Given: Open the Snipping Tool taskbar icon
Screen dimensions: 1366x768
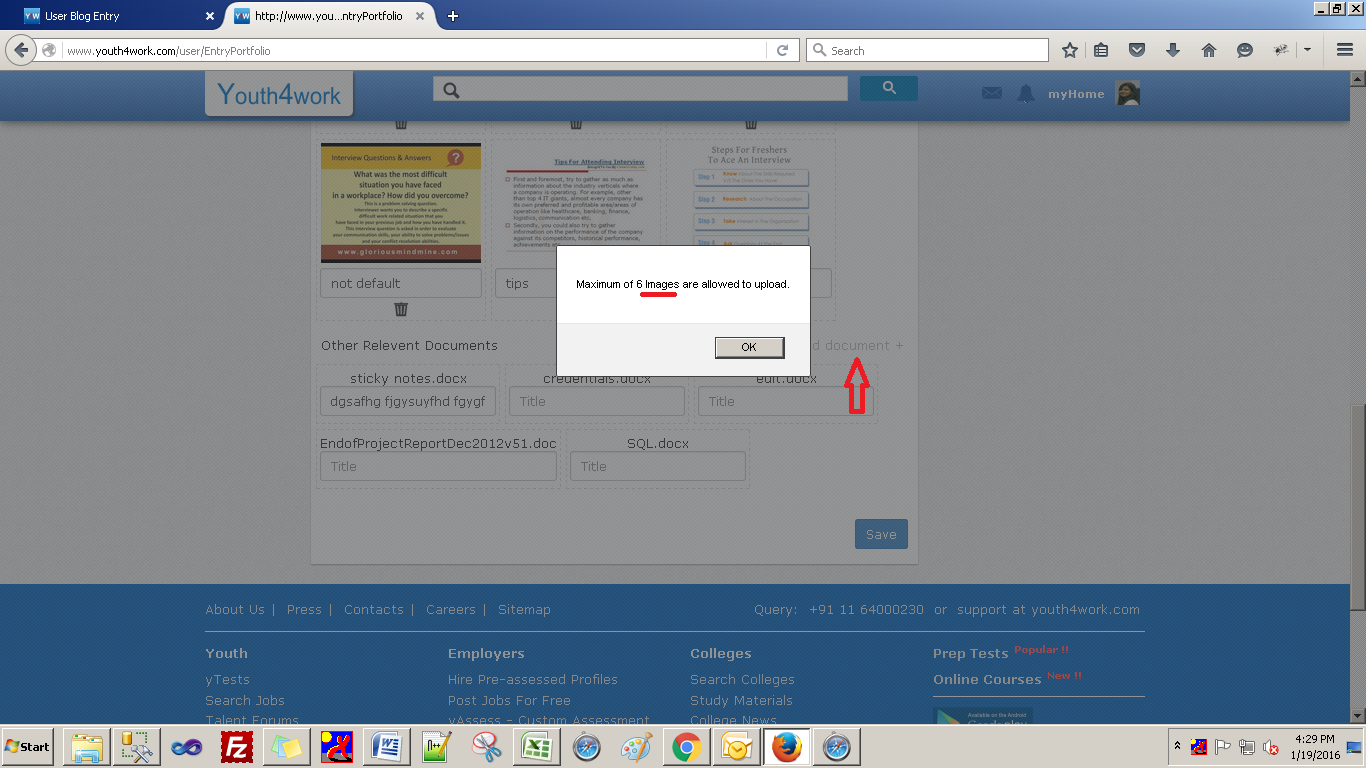Looking at the screenshot, I should 487,747.
